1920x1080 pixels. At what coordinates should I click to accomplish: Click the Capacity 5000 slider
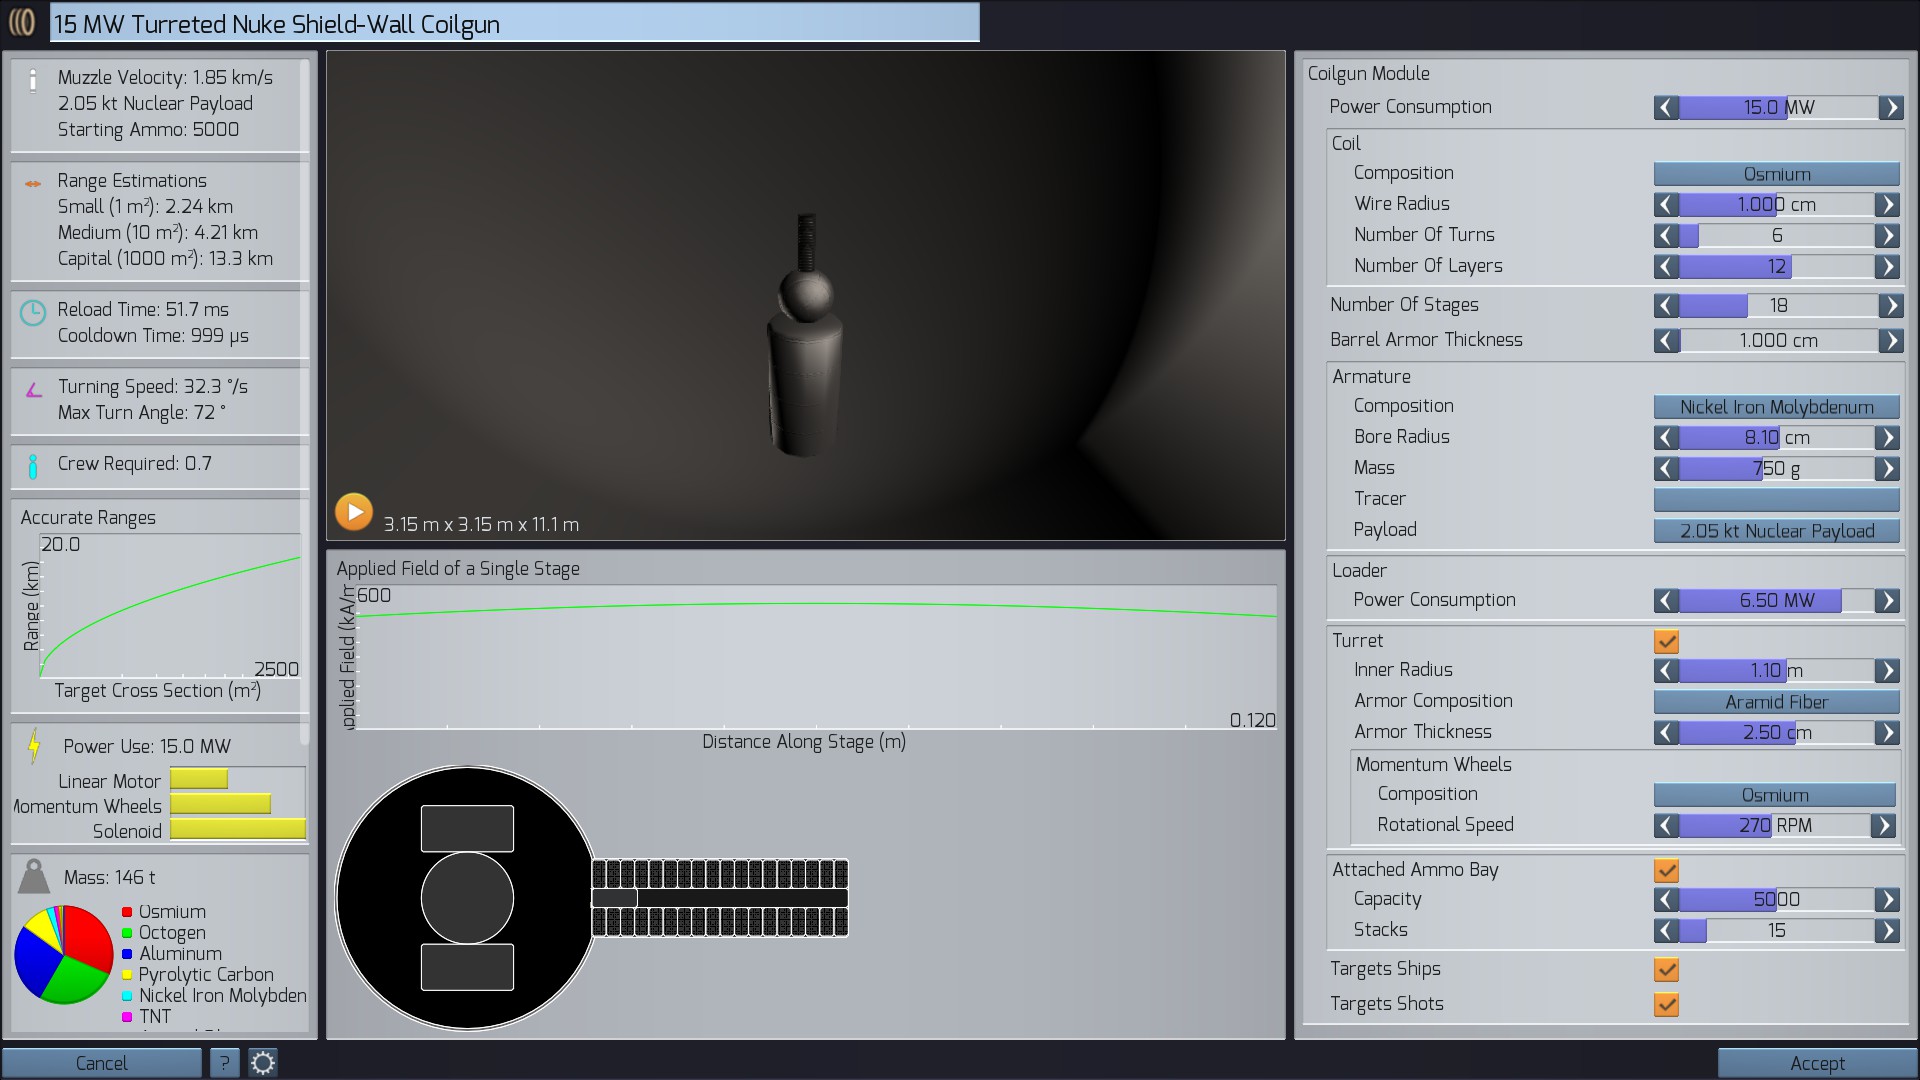point(1776,899)
